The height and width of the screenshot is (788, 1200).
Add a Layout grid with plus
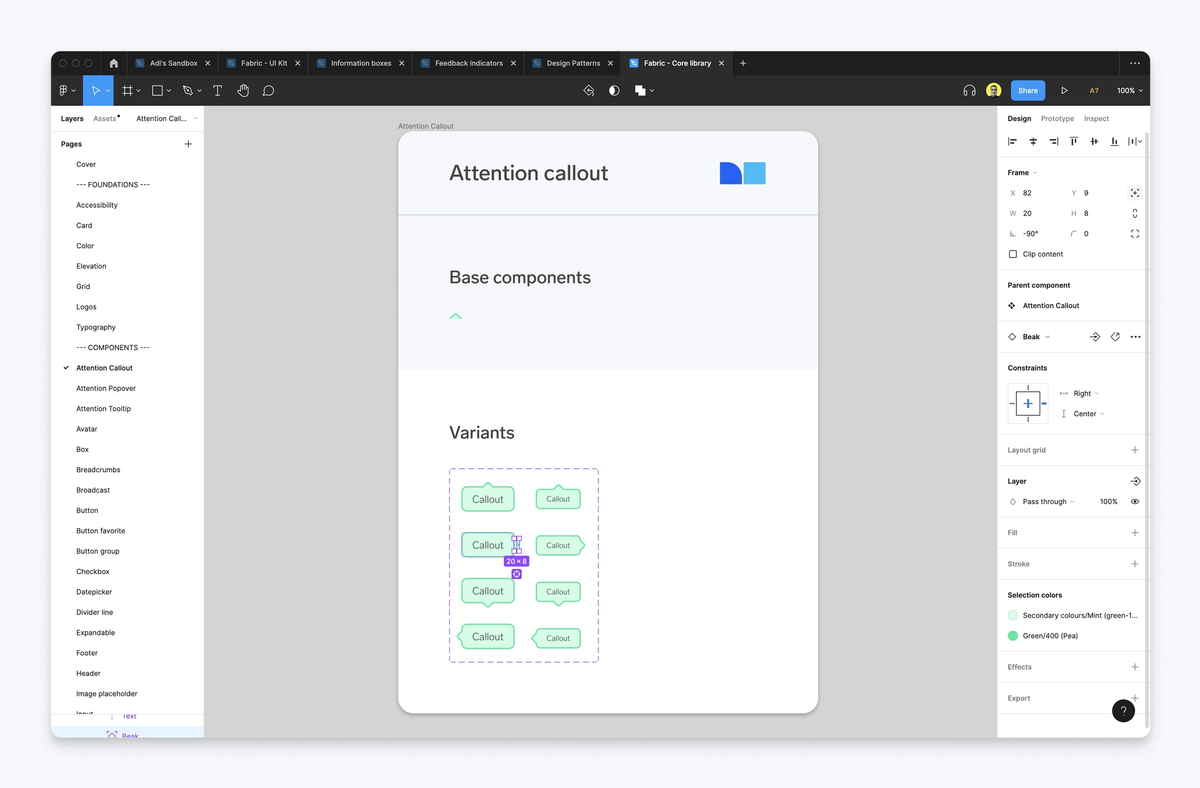[1135, 450]
